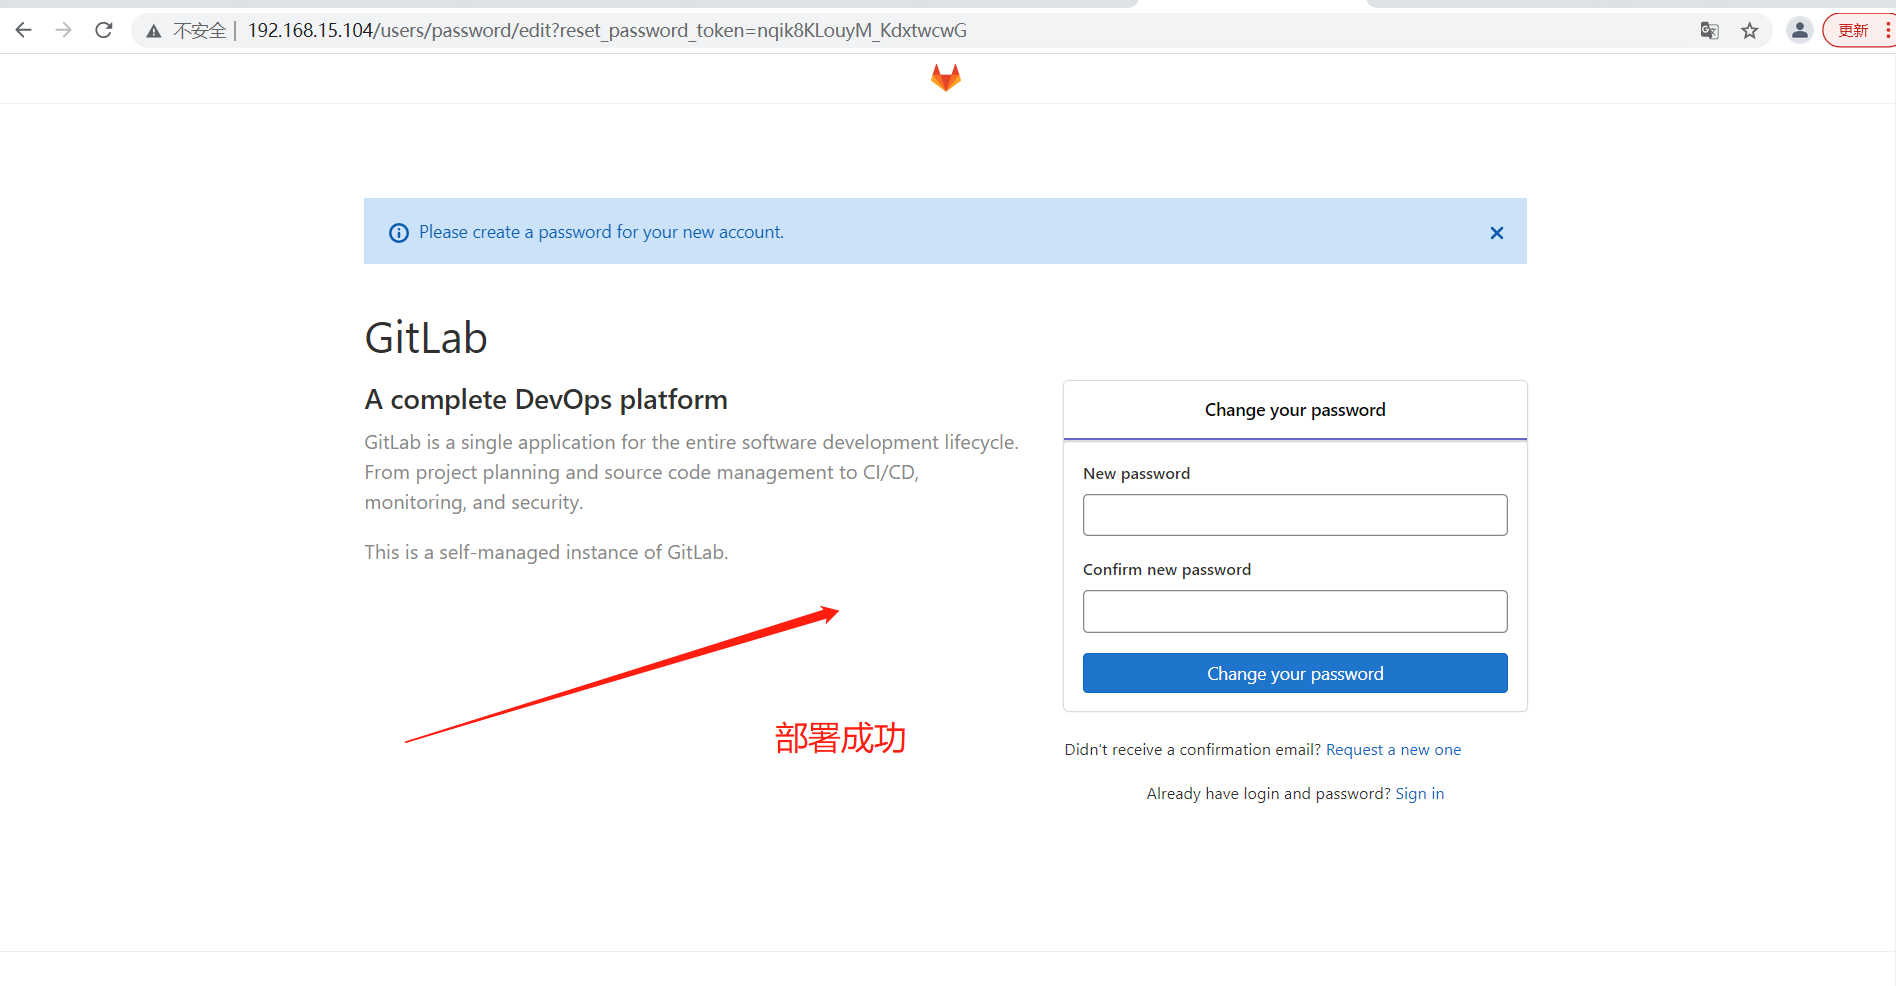Click the browser forward arrow
Viewport: 1896px width, 986px height.
(x=64, y=30)
